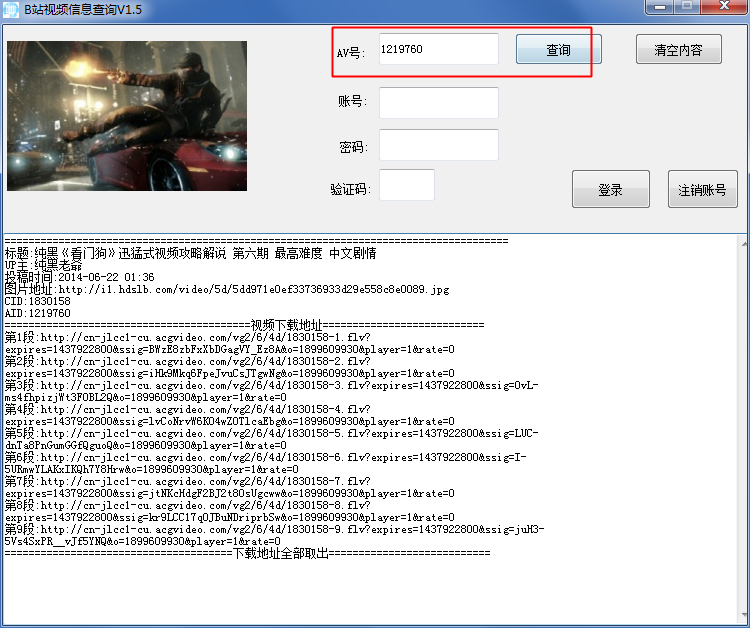Click the 标题 line of video title
This screenshot has height=628, width=750.
point(190,253)
